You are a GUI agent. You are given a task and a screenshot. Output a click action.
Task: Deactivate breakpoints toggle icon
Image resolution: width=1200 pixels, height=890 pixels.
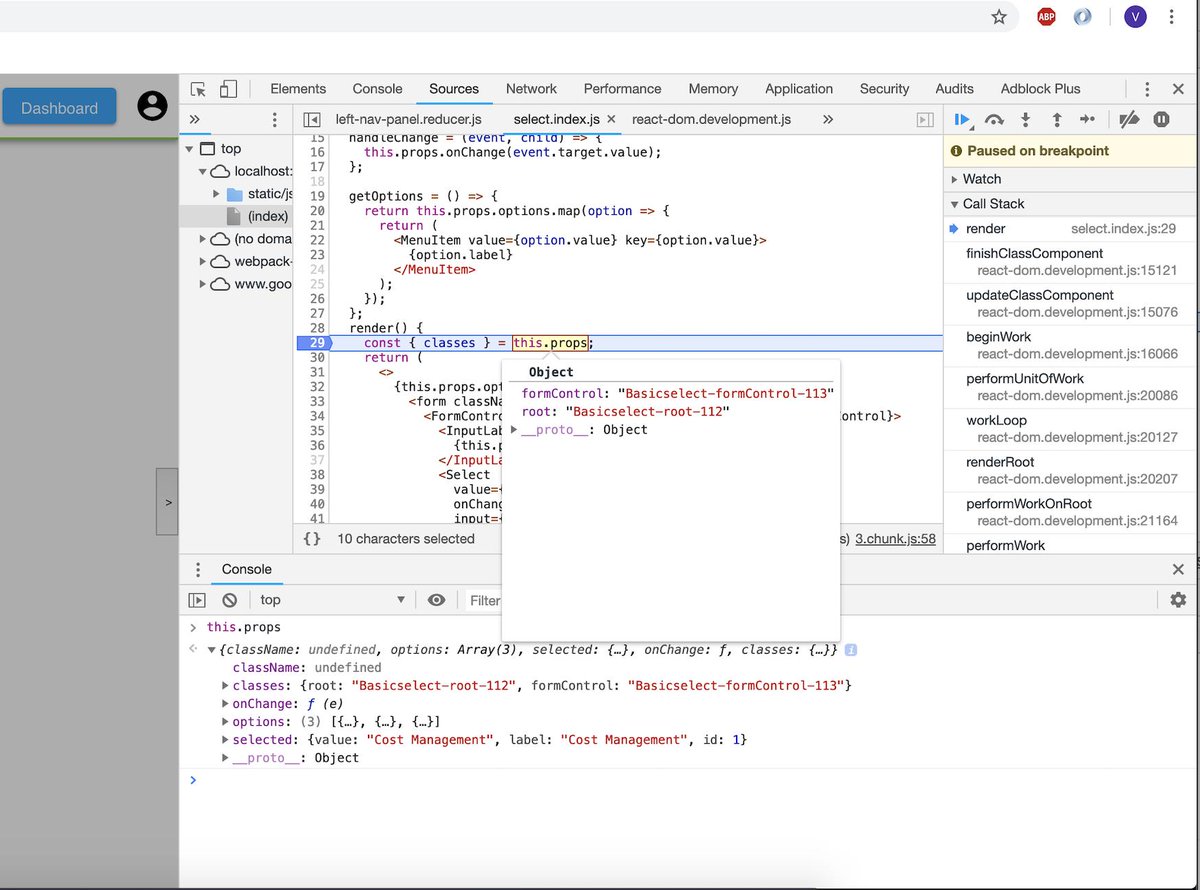point(1129,120)
